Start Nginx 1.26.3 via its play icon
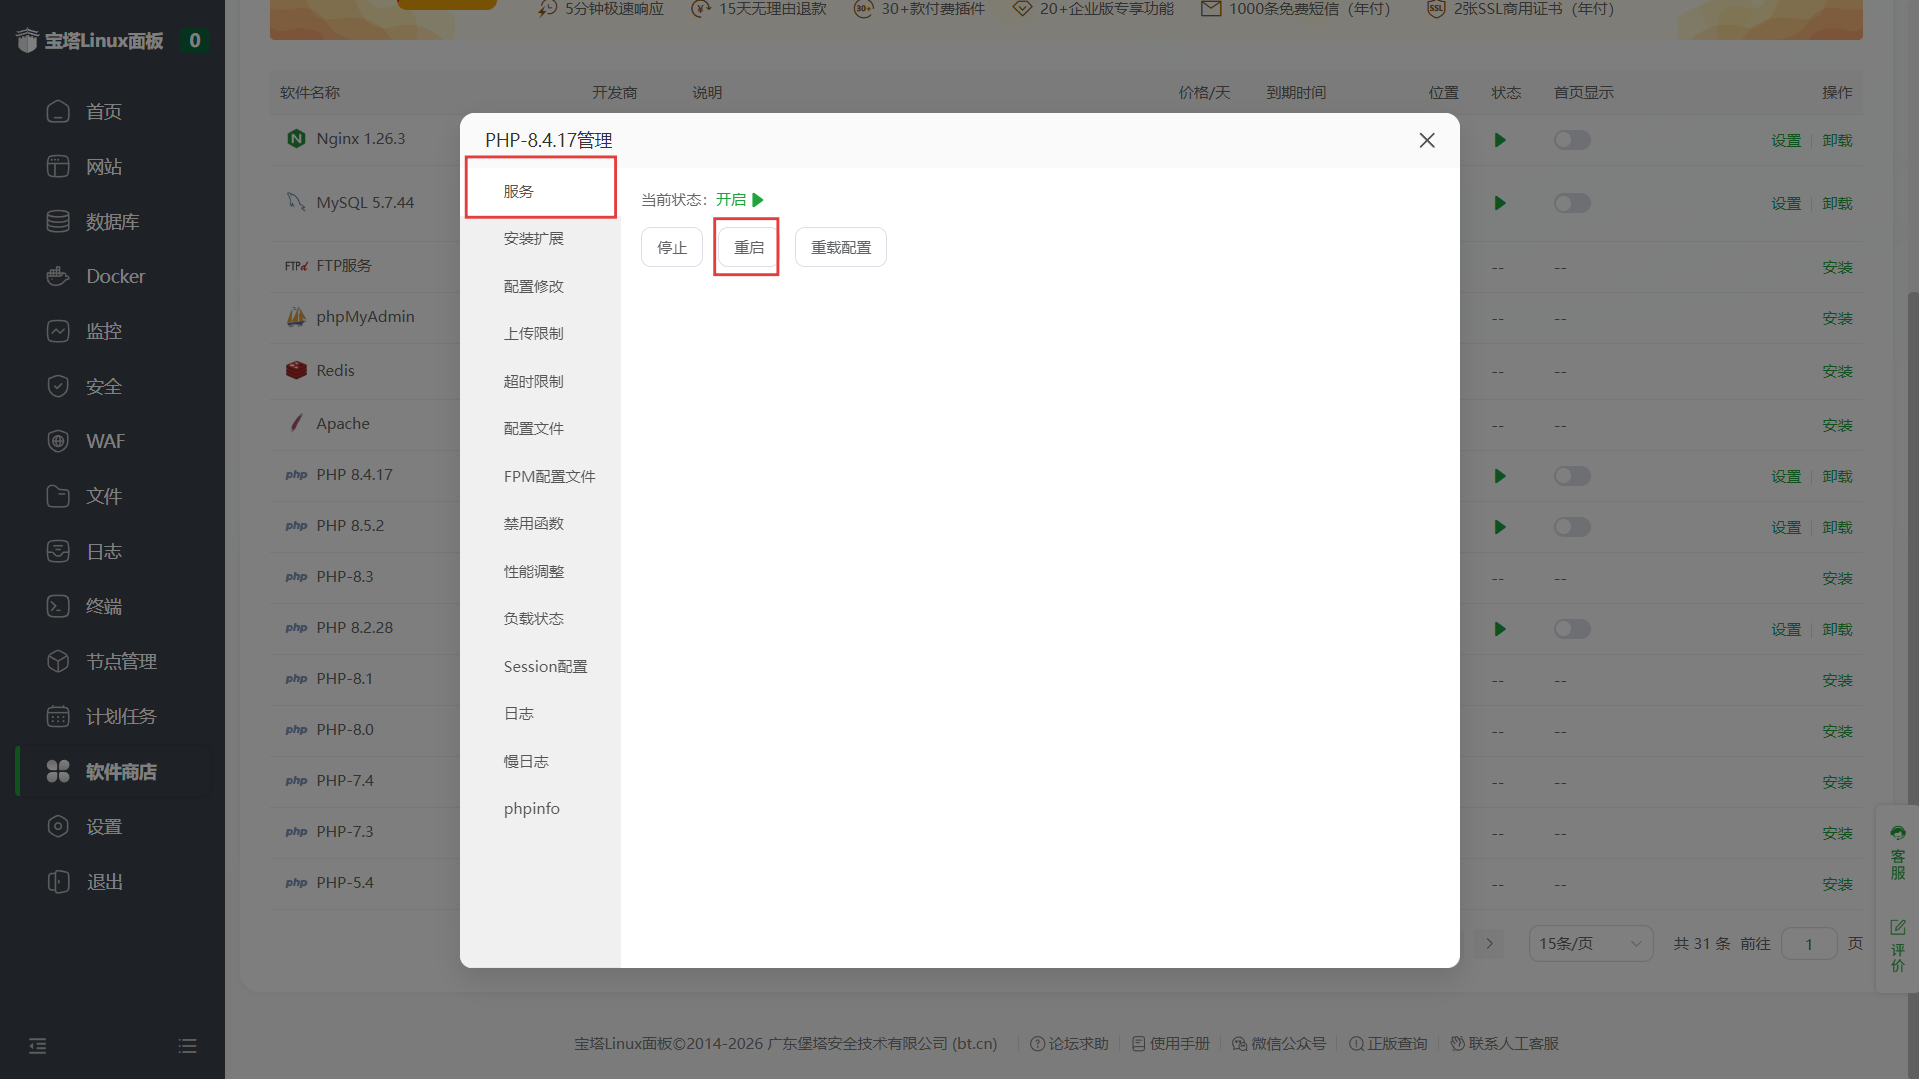 1499,140
